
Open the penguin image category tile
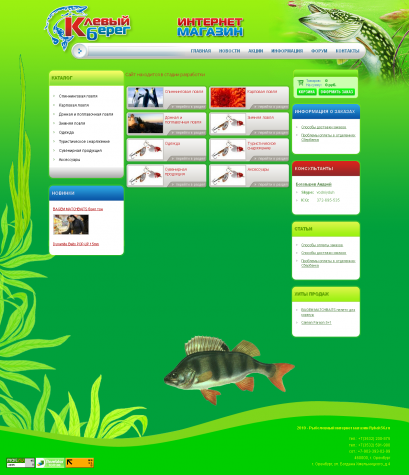pos(145,97)
